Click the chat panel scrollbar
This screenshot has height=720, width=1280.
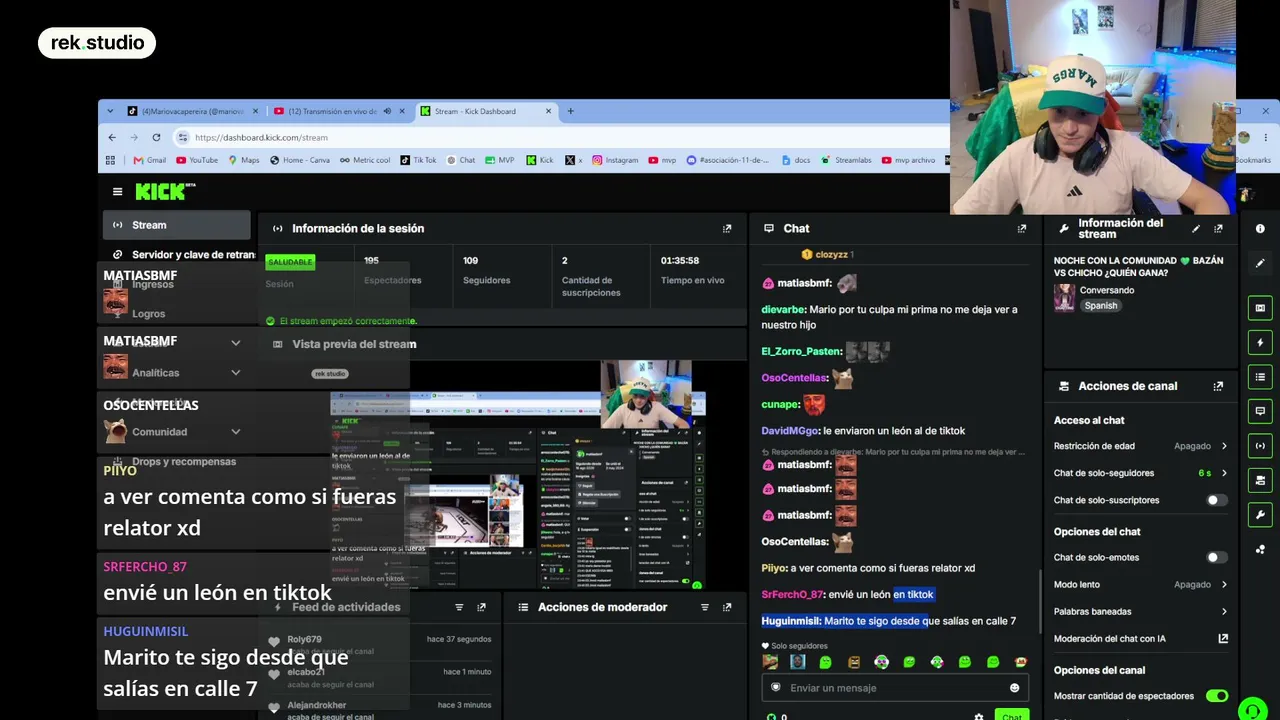click(1040, 600)
